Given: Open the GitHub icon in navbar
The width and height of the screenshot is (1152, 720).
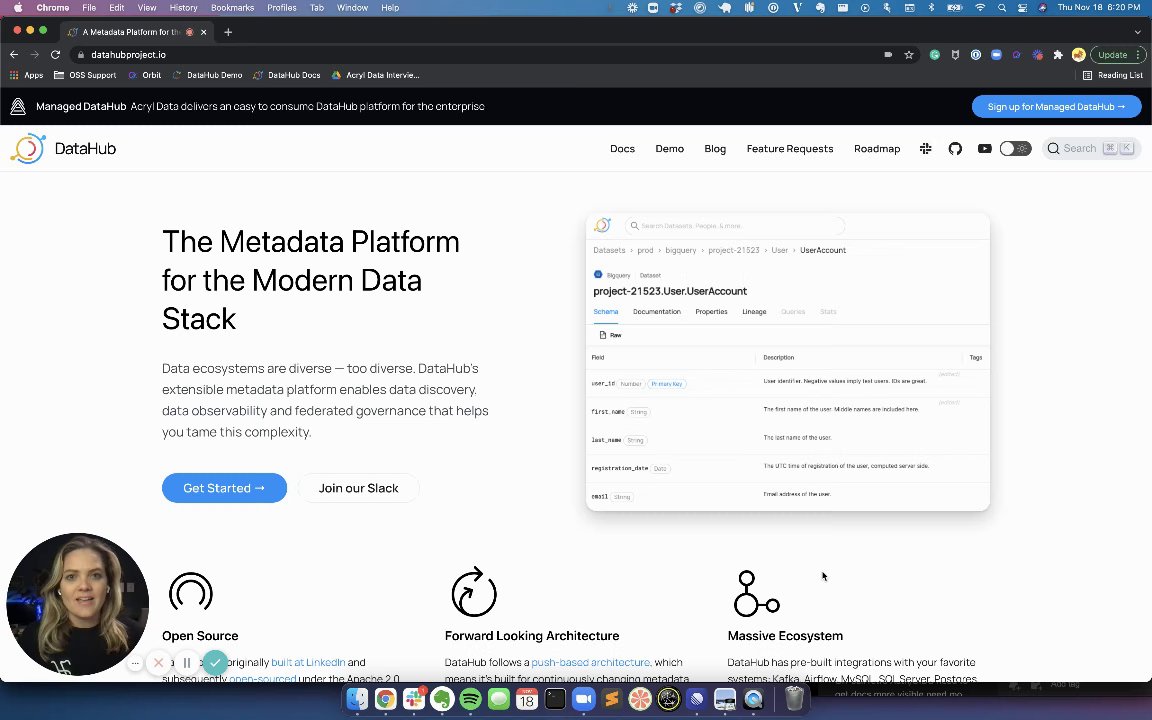Looking at the screenshot, I should click(955, 148).
